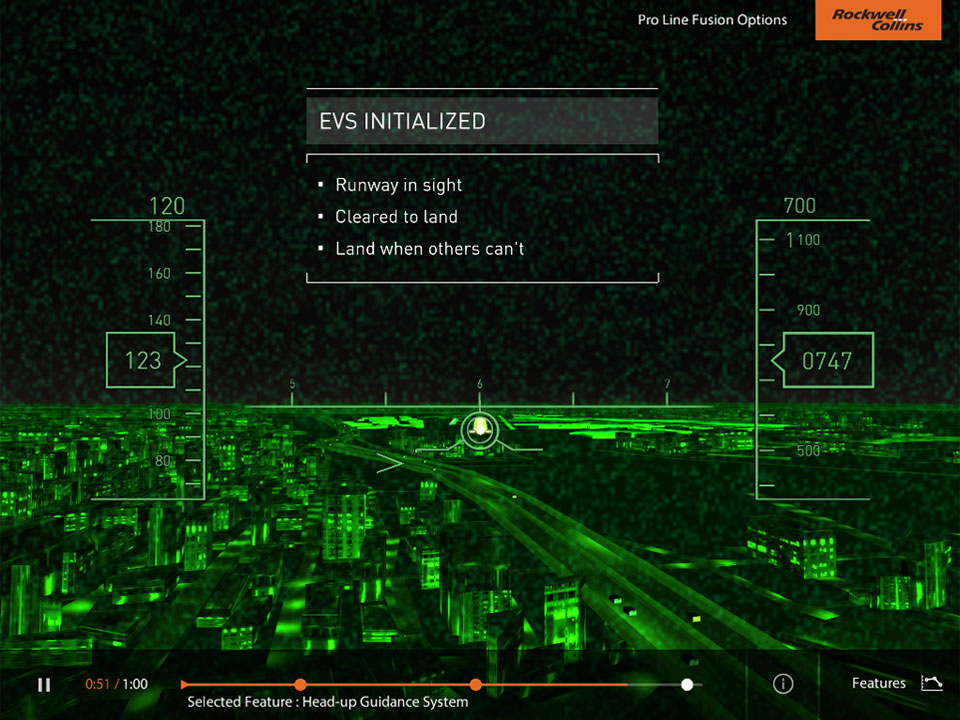This screenshot has width=960, height=720.
Task: Click the 'Runway in sight' bullet text
Action: pos(398,185)
